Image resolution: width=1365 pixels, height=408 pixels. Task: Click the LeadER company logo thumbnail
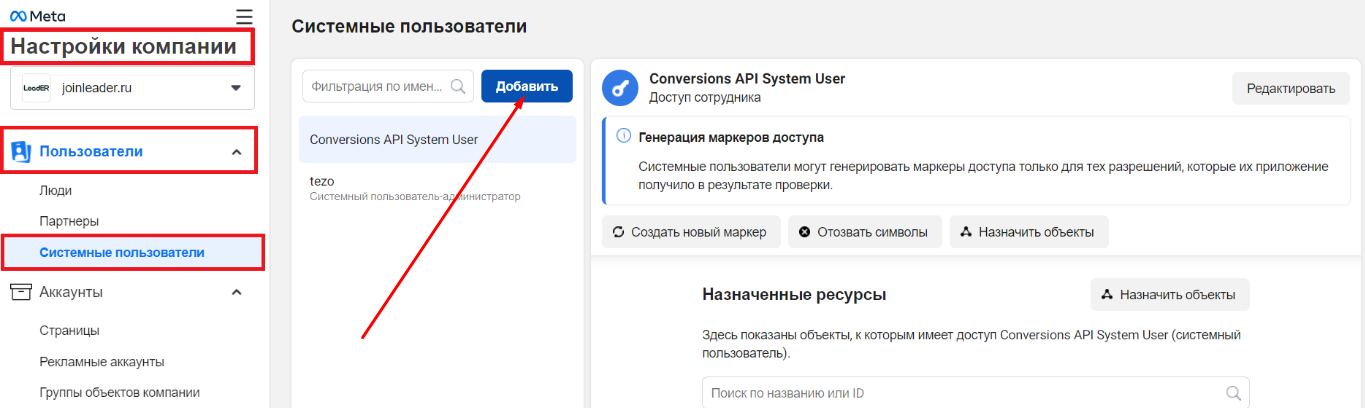click(36, 88)
